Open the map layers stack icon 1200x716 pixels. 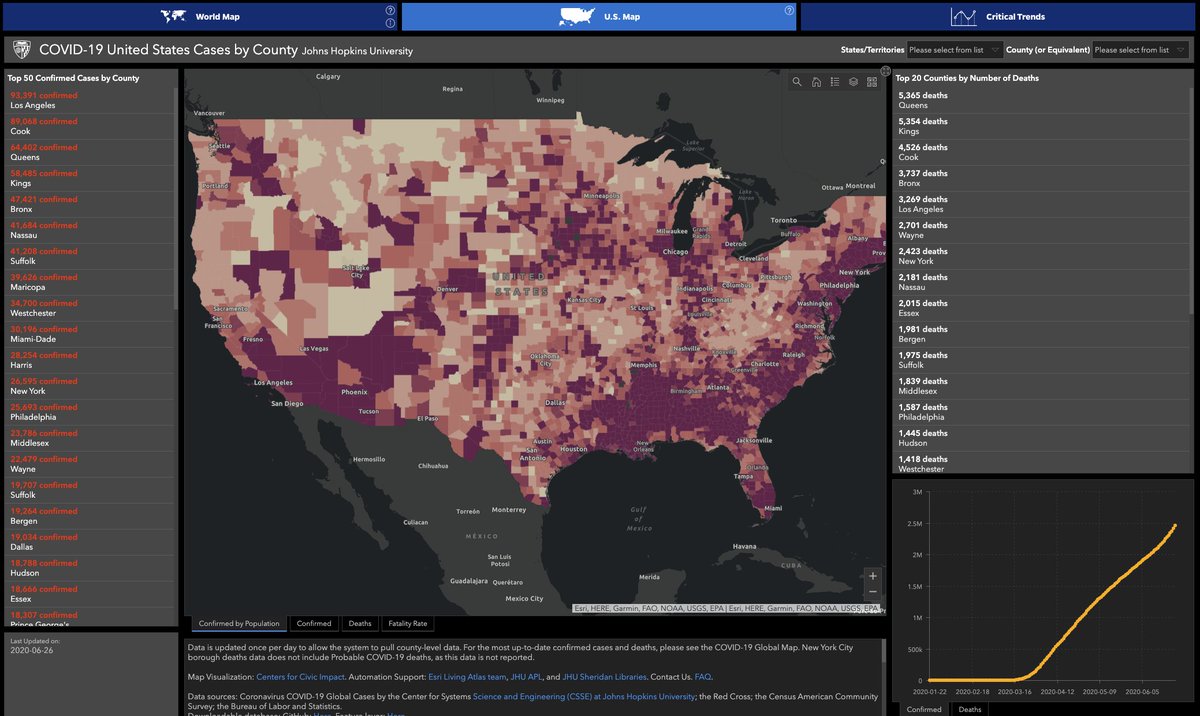point(853,82)
